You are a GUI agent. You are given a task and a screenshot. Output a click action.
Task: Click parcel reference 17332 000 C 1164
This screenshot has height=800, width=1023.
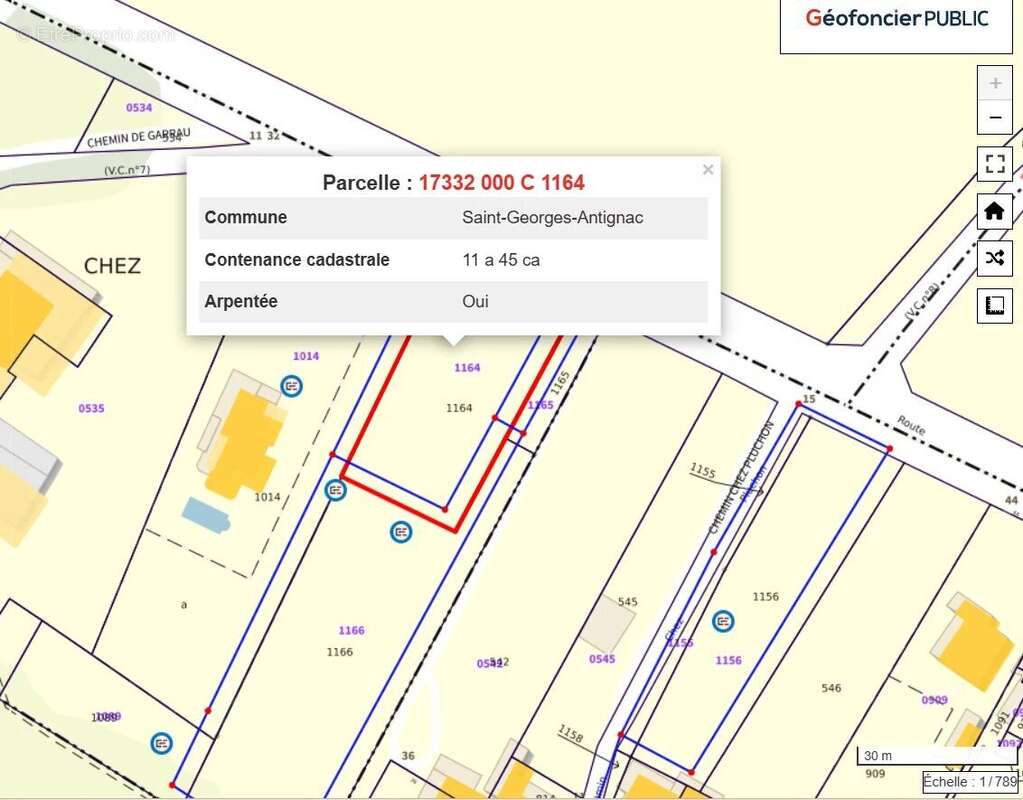click(x=501, y=183)
